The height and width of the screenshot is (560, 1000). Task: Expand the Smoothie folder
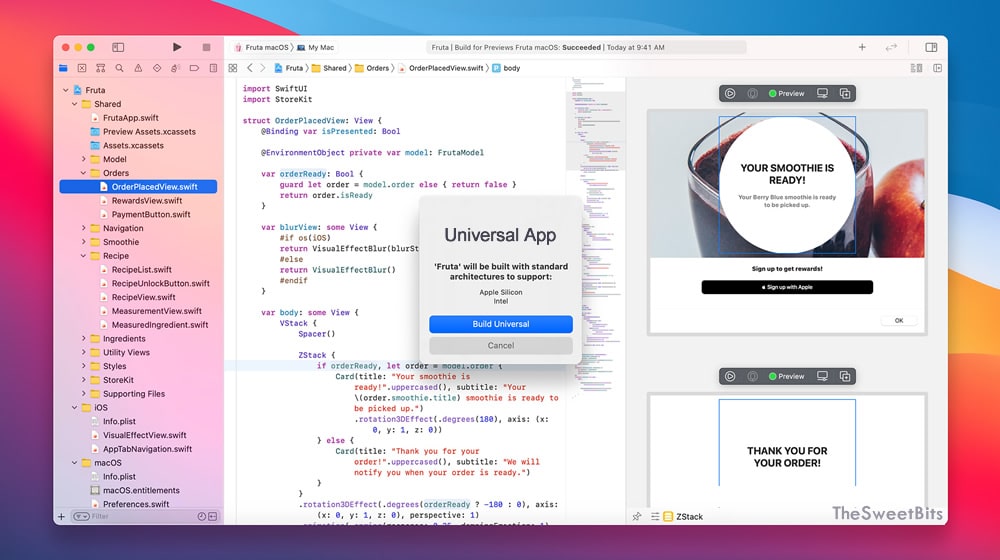[84, 242]
